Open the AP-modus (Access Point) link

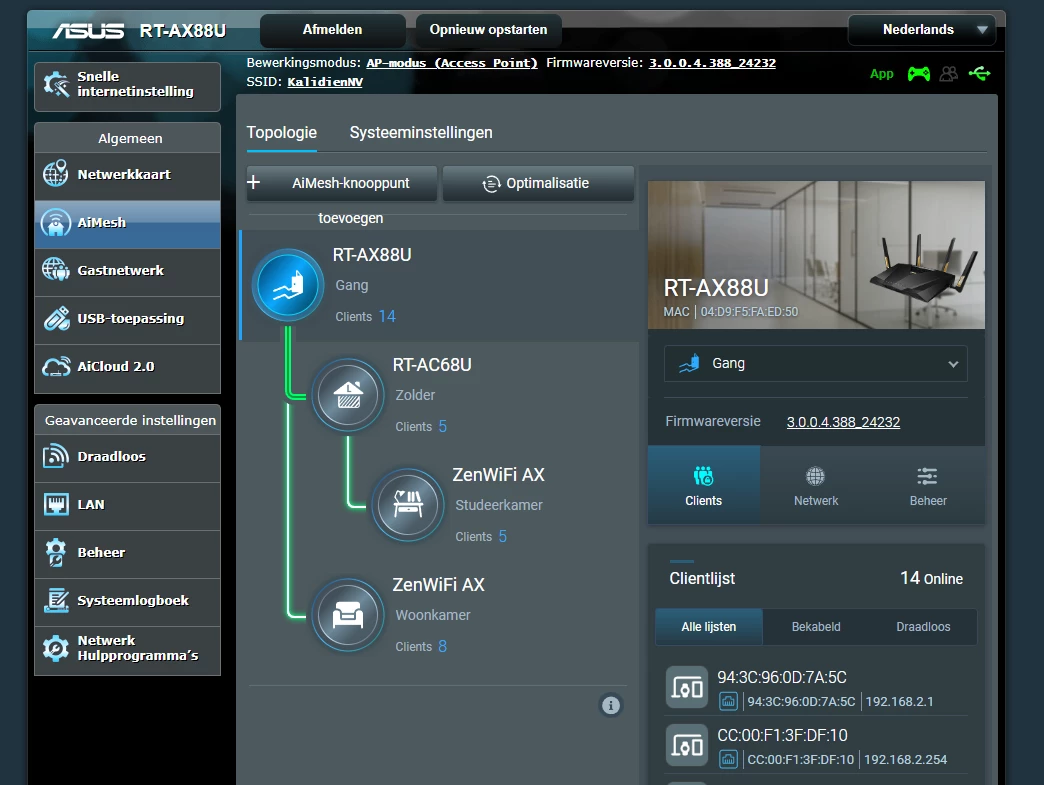(x=451, y=63)
